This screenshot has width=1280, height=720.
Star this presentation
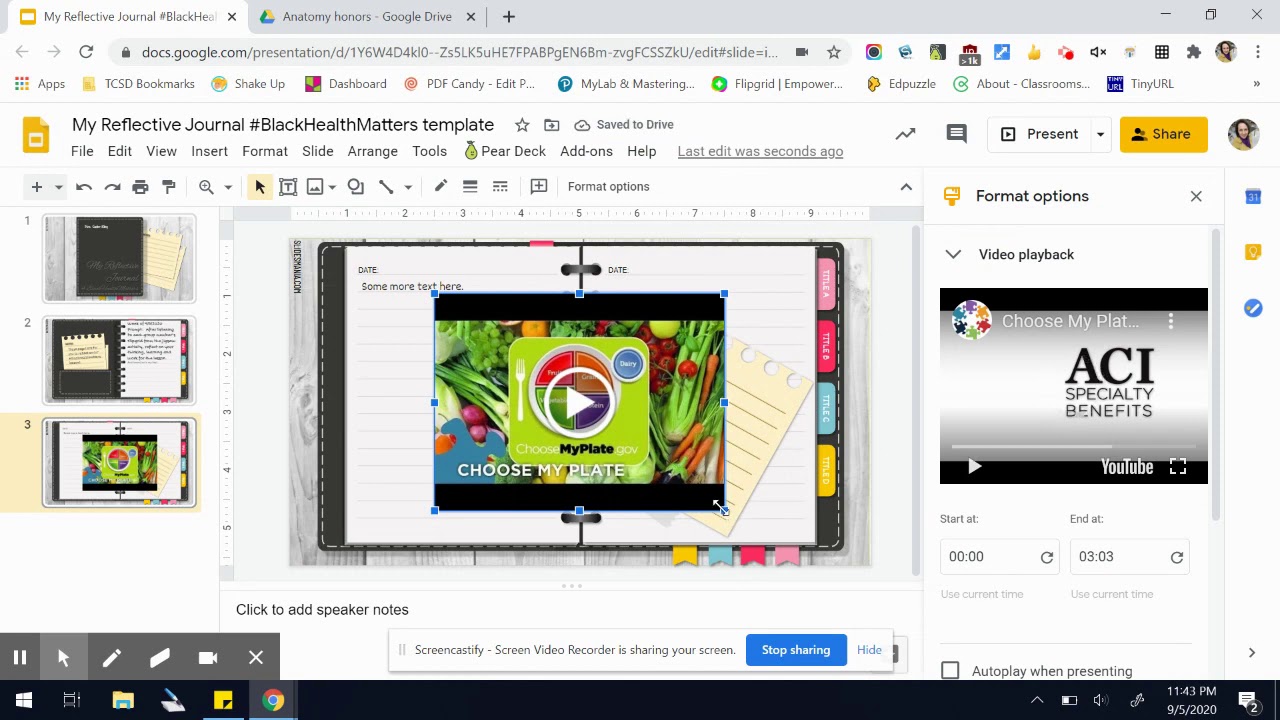tap(522, 125)
